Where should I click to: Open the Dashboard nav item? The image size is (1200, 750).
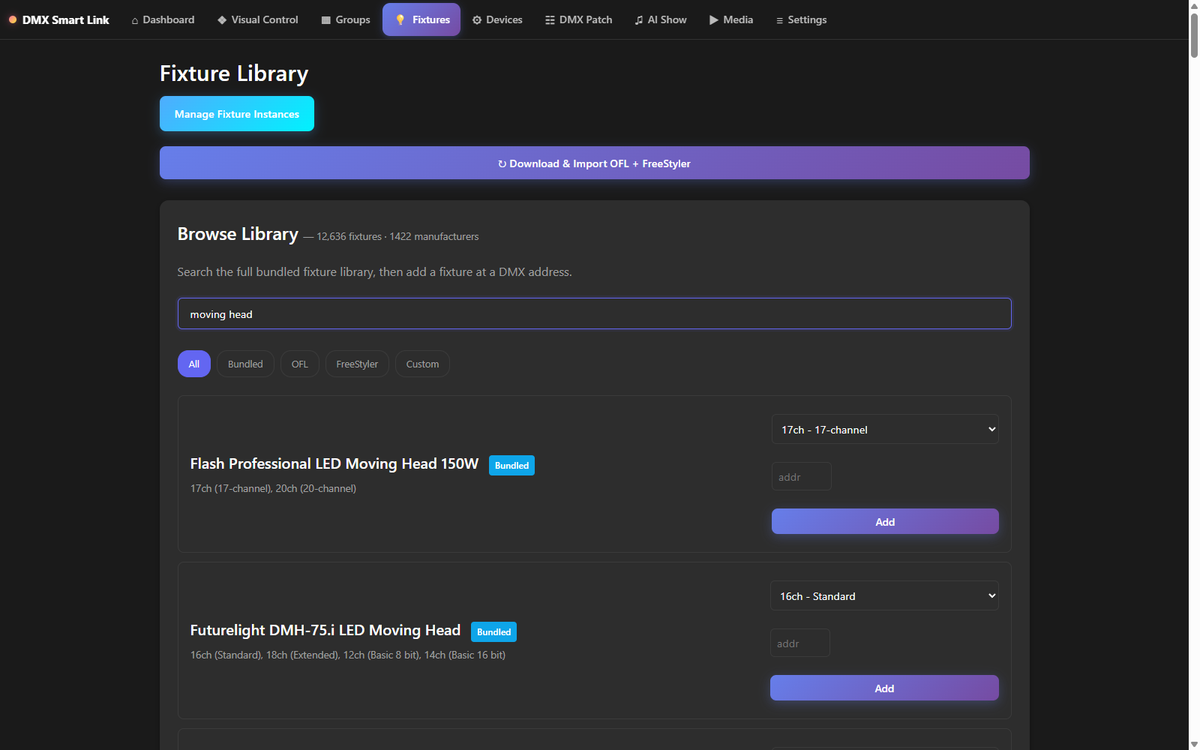(163, 19)
